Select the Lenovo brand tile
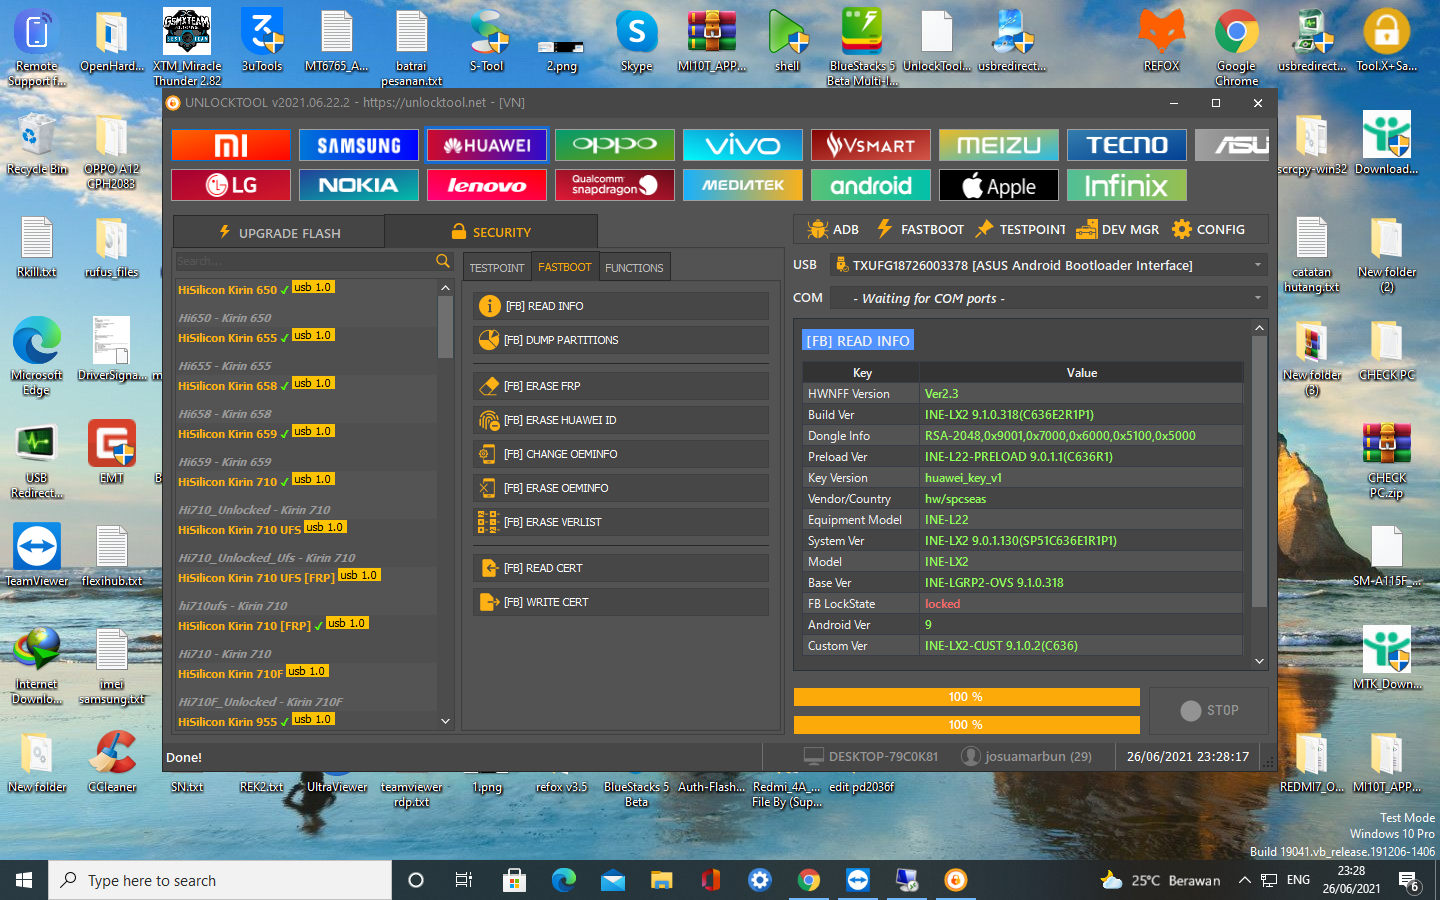Image resolution: width=1440 pixels, height=900 pixels. 487,185
